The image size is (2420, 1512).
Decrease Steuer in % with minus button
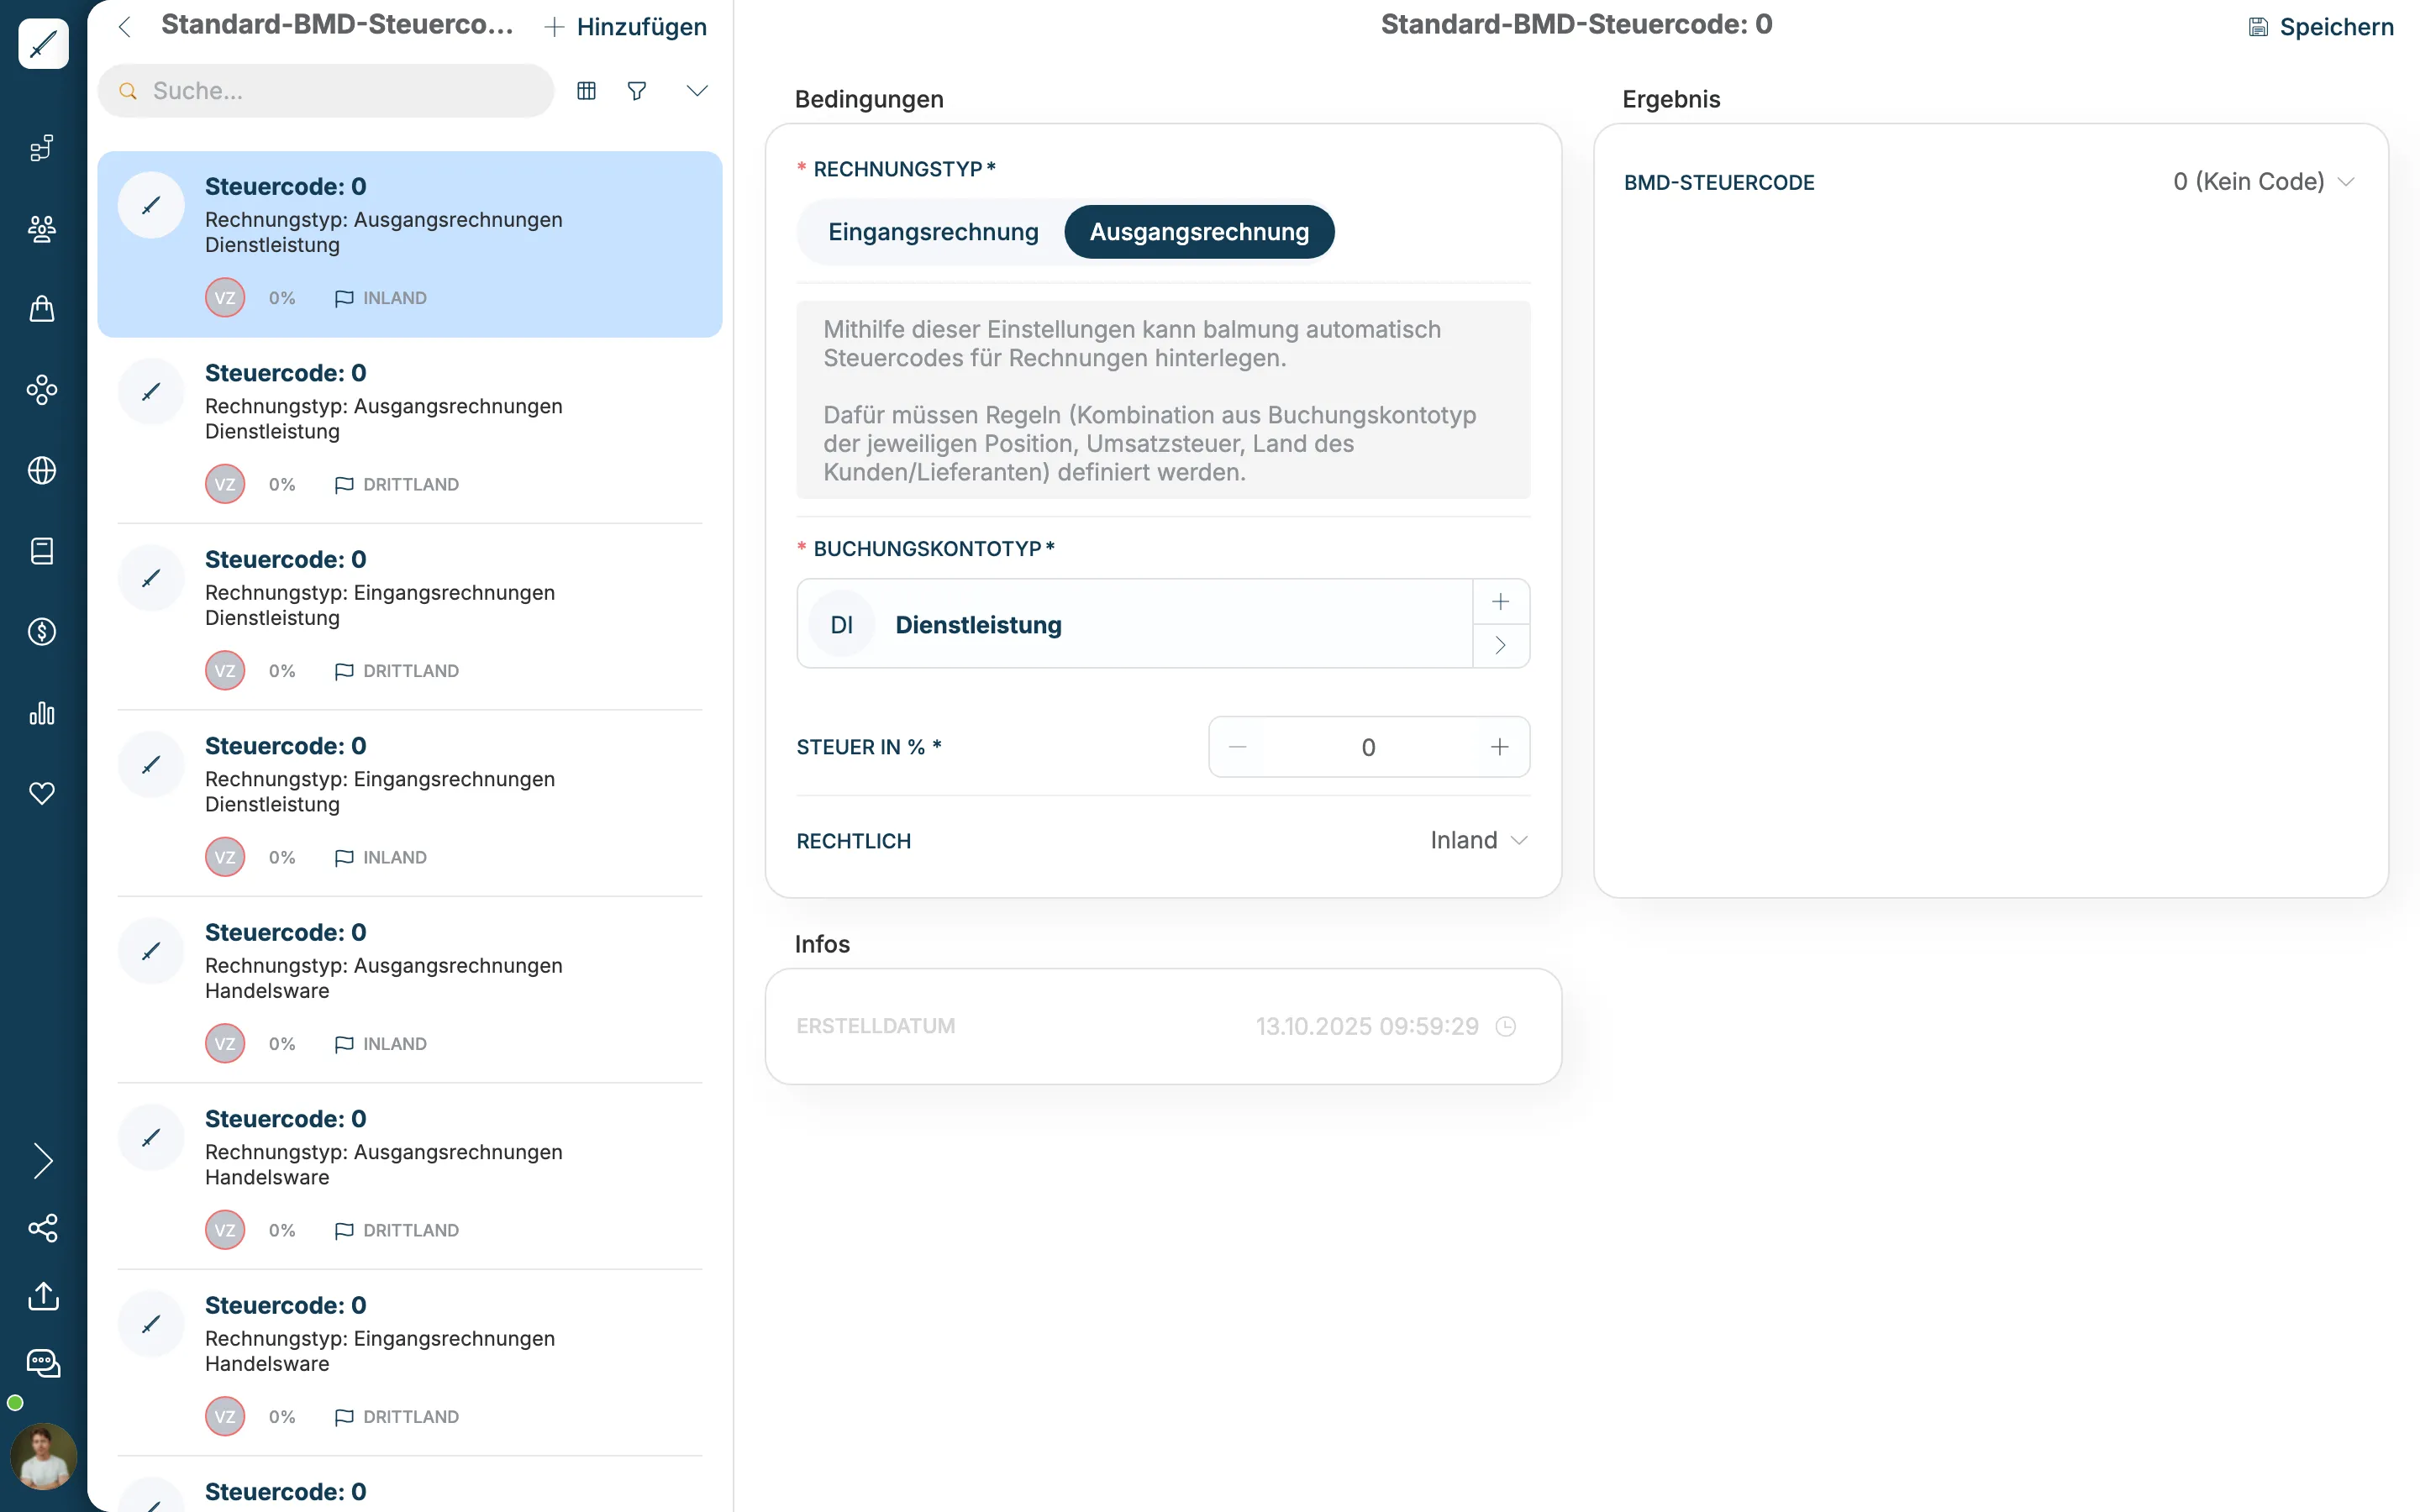[1237, 747]
